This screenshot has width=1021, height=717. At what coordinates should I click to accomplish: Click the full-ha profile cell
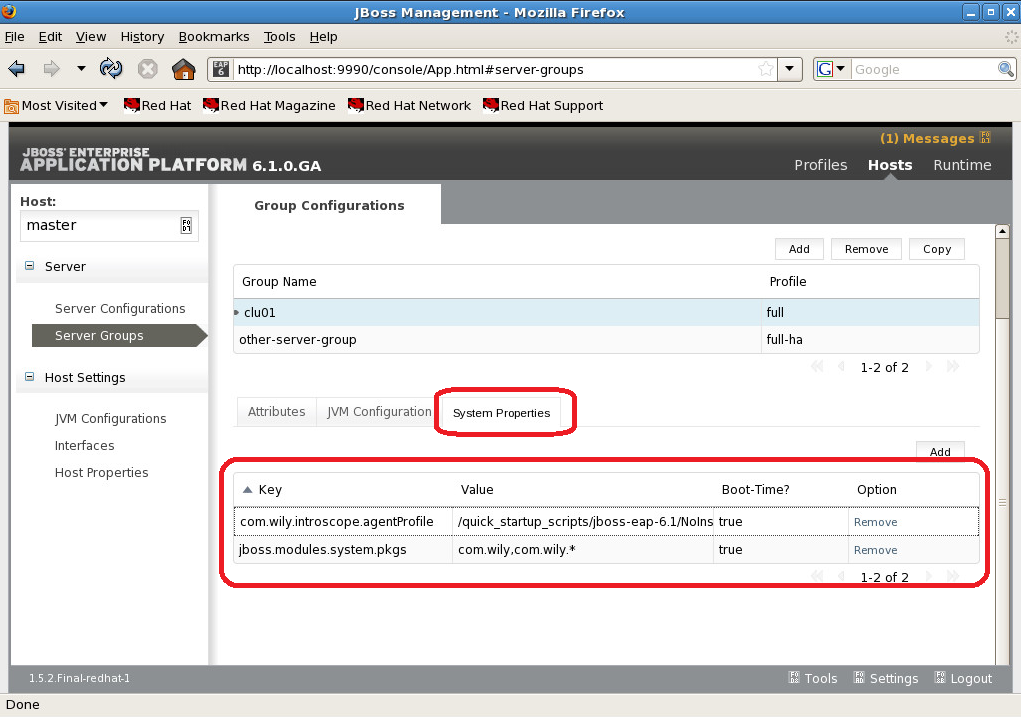pyautogui.click(x=870, y=339)
